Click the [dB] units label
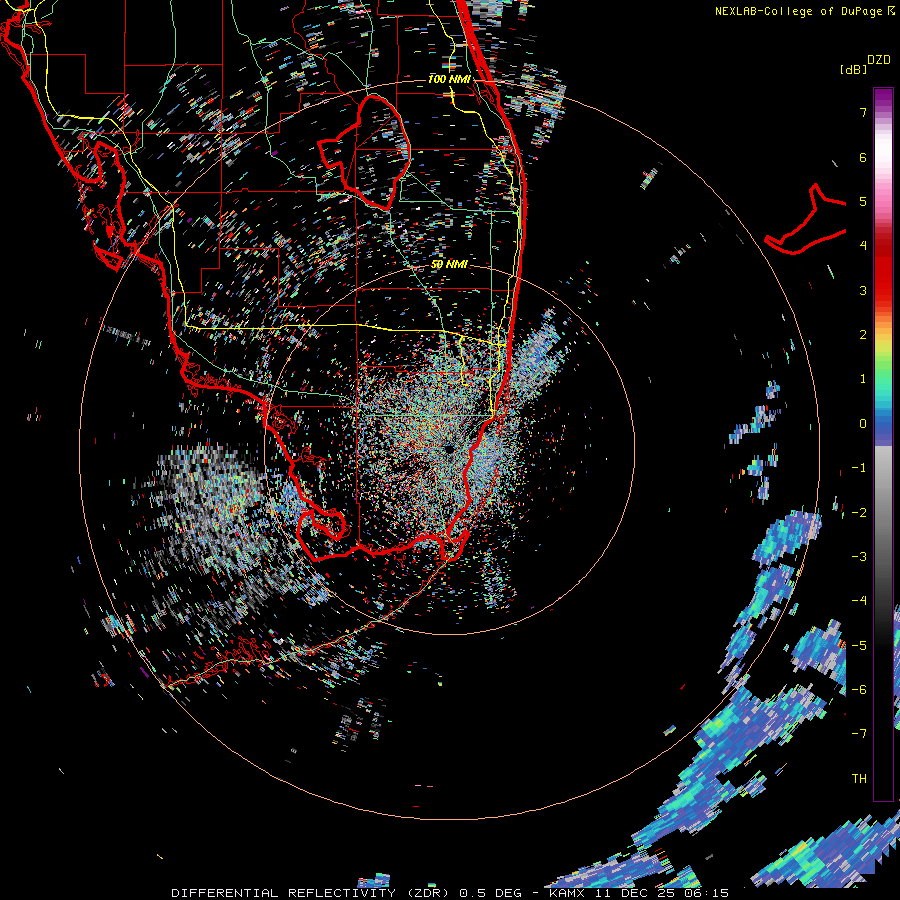Image resolution: width=900 pixels, height=900 pixels. click(x=853, y=69)
